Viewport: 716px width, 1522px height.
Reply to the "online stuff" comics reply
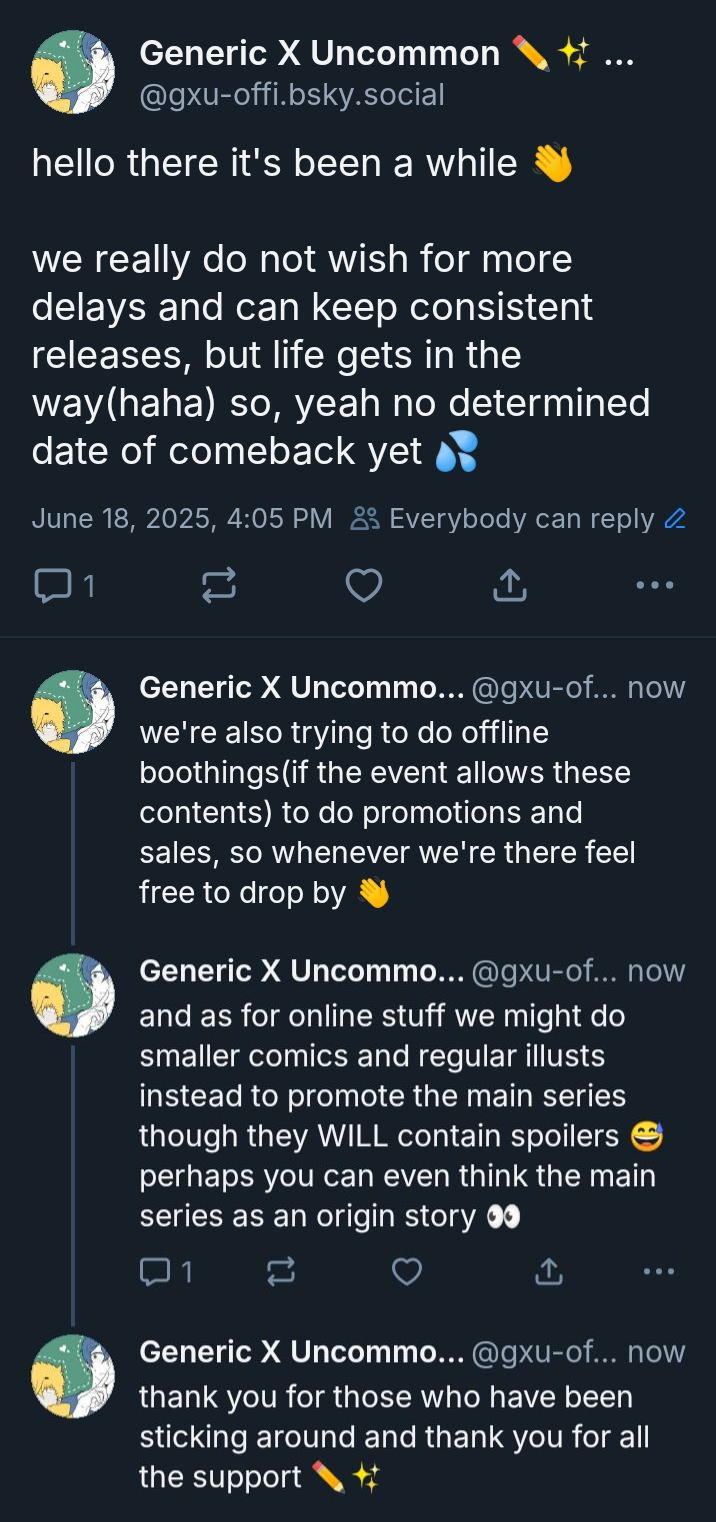tap(155, 1271)
